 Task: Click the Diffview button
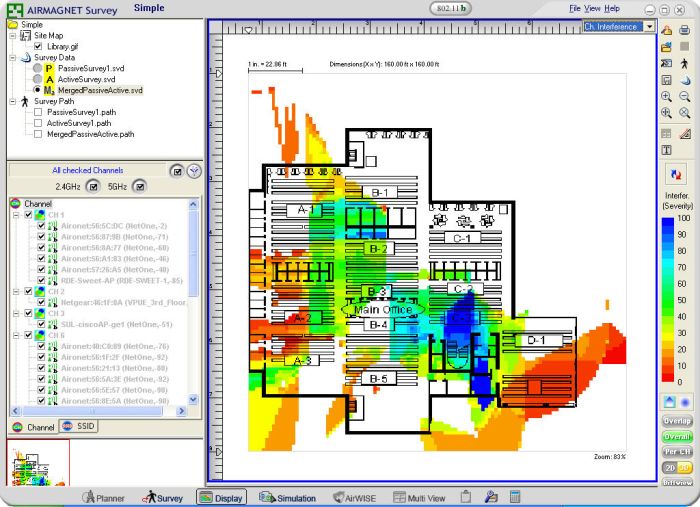[x=677, y=482]
